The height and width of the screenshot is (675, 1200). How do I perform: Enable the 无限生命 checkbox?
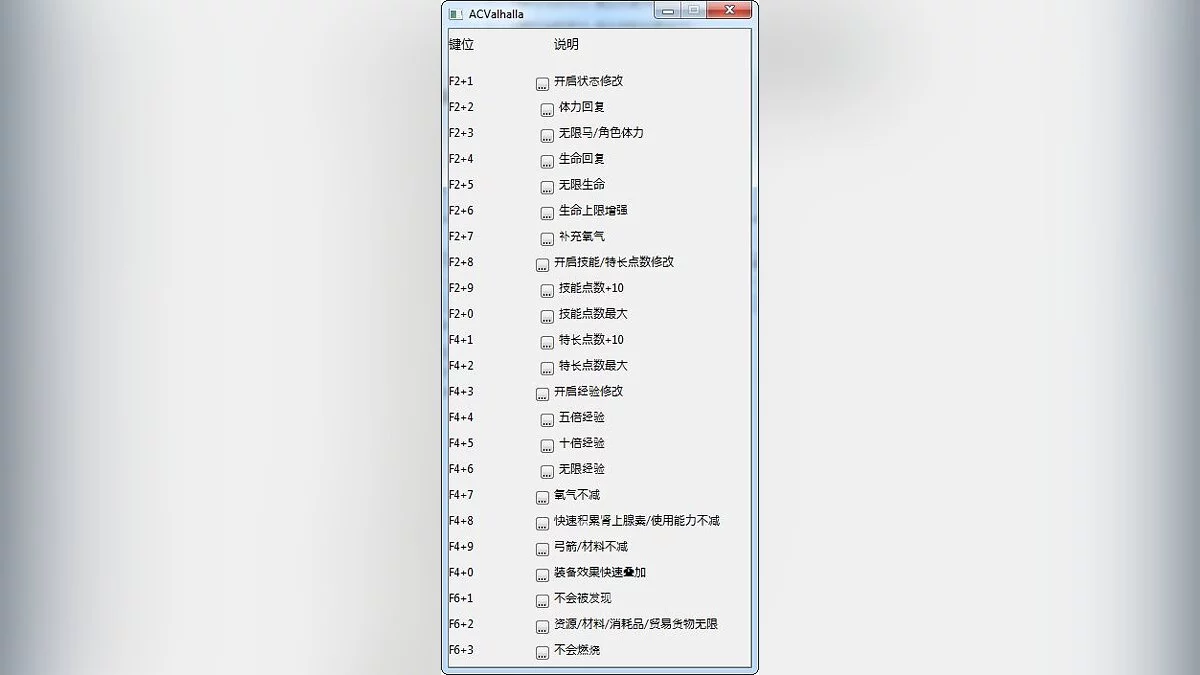(547, 188)
